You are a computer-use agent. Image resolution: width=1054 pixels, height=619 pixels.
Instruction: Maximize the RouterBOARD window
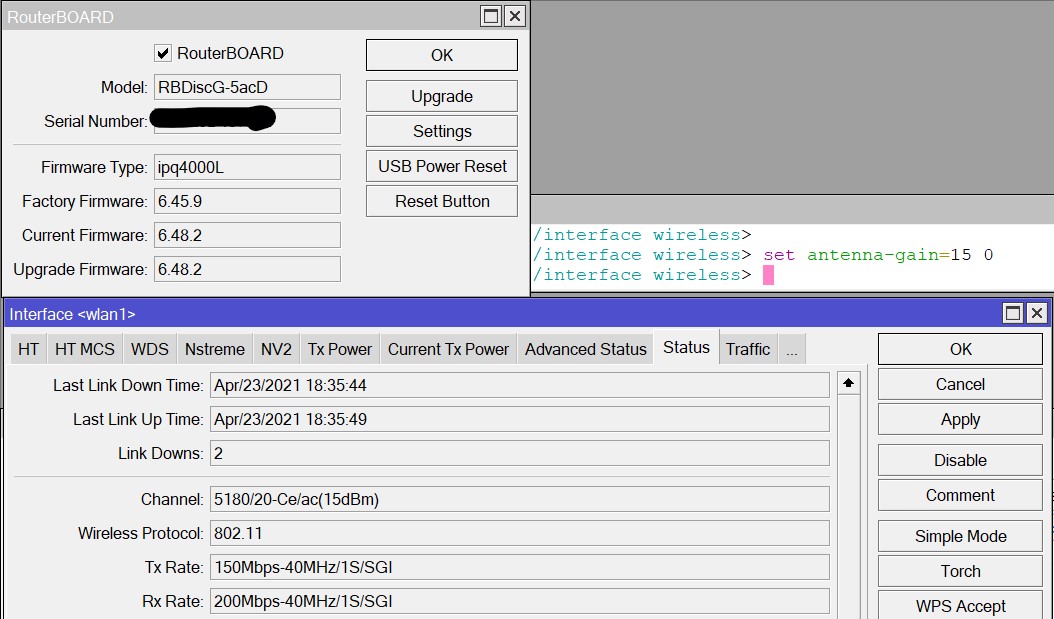point(491,16)
